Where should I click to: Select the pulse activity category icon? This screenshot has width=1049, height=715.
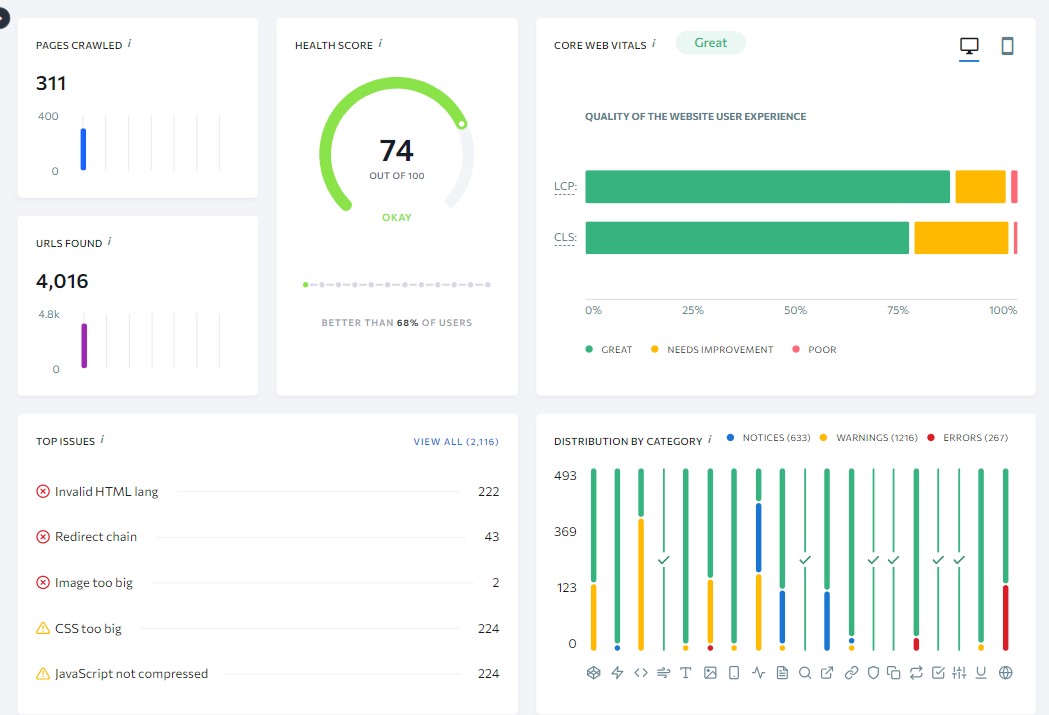(x=758, y=673)
